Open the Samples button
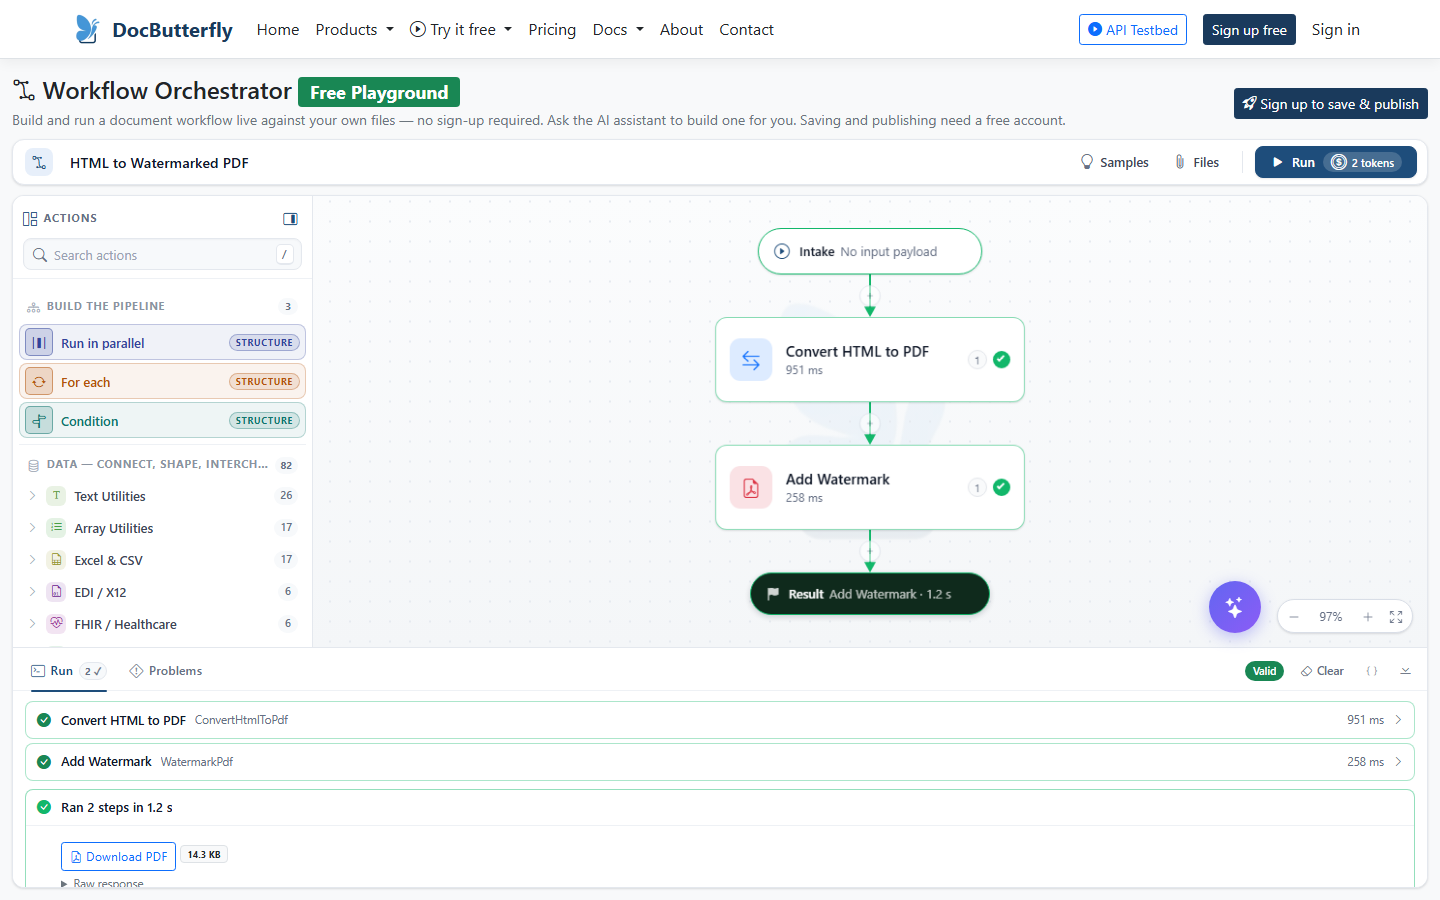The image size is (1440, 900). tap(1114, 162)
